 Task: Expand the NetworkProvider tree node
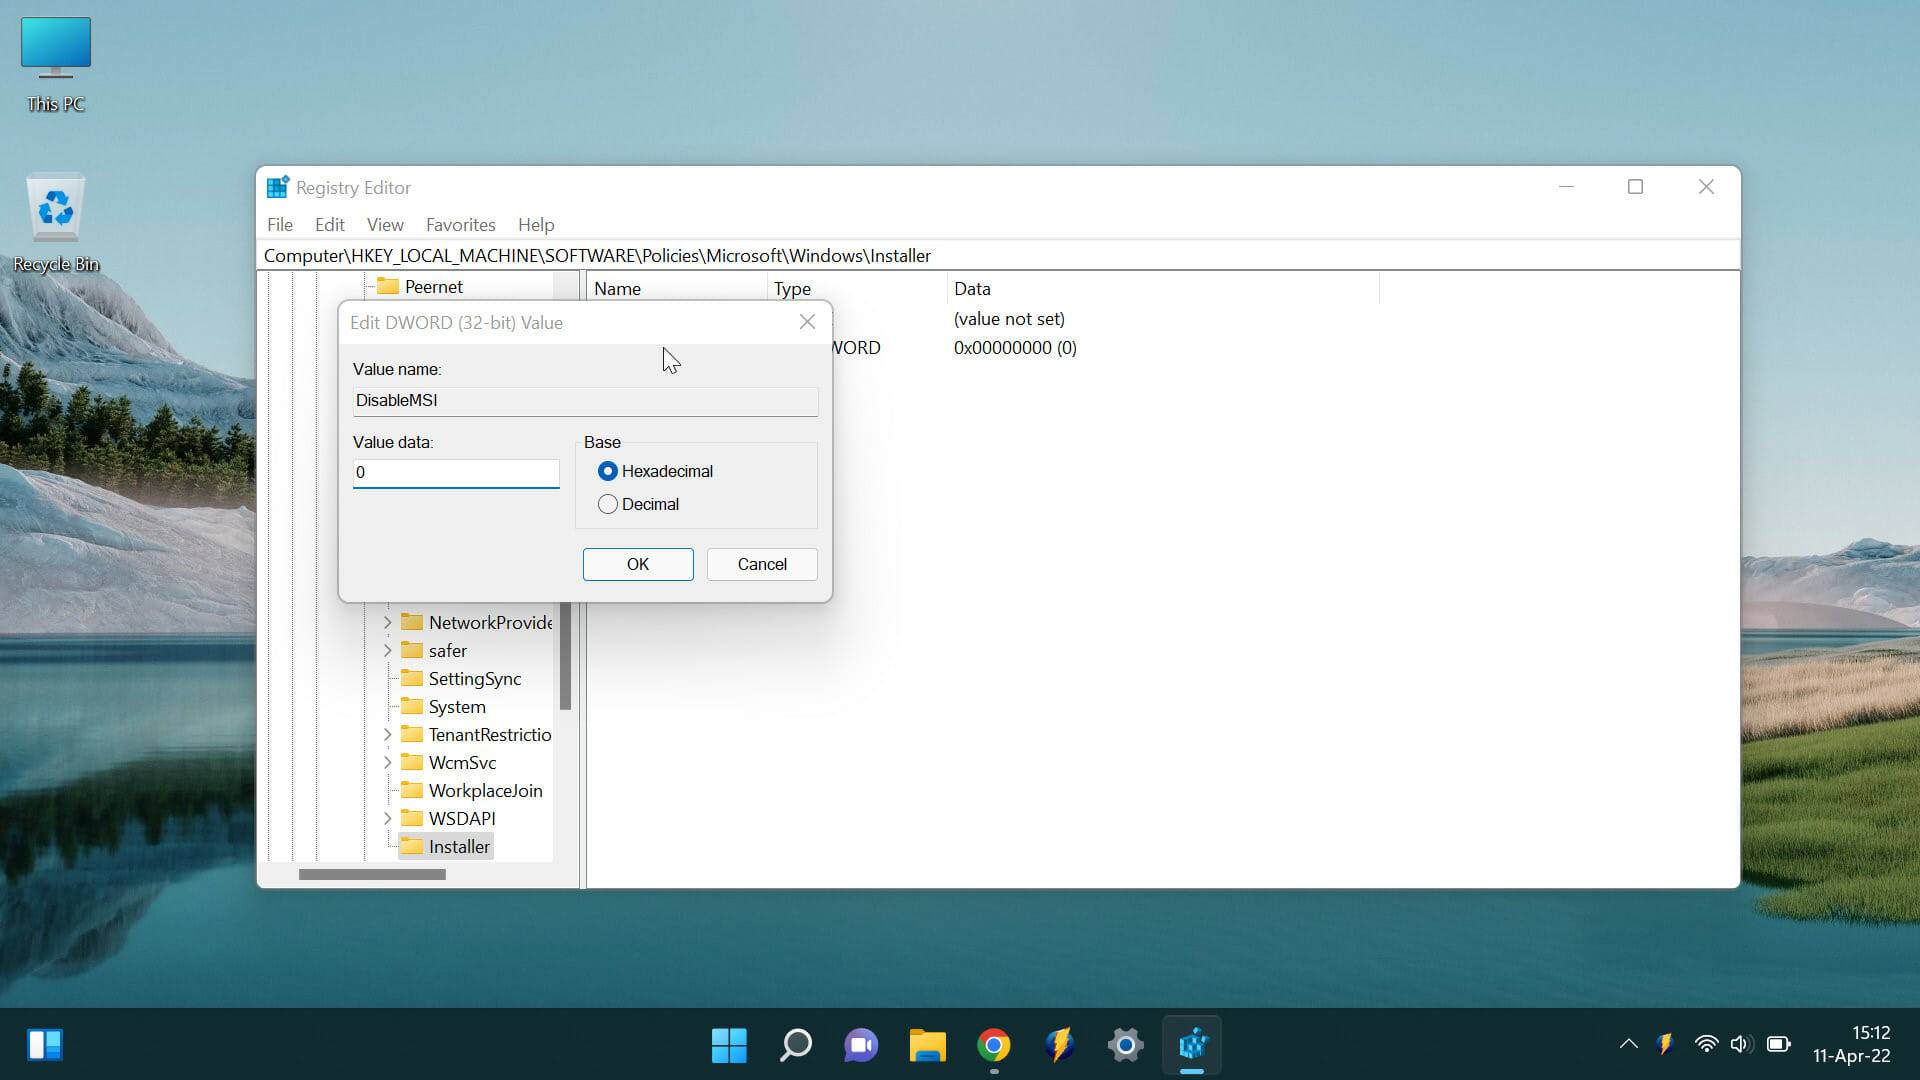(x=388, y=622)
